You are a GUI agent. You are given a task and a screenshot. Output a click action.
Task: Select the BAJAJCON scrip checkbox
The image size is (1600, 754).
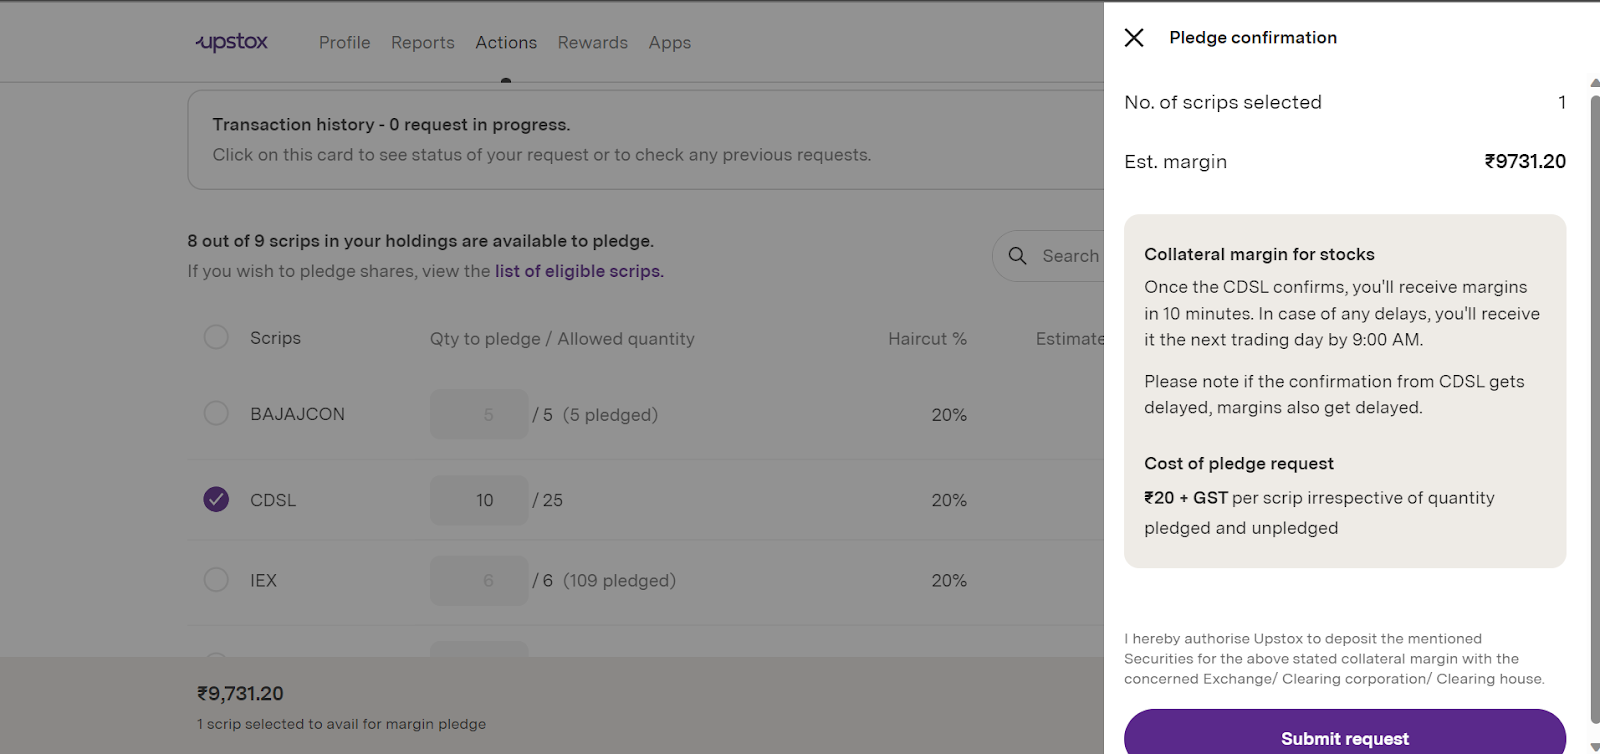click(x=216, y=413)
